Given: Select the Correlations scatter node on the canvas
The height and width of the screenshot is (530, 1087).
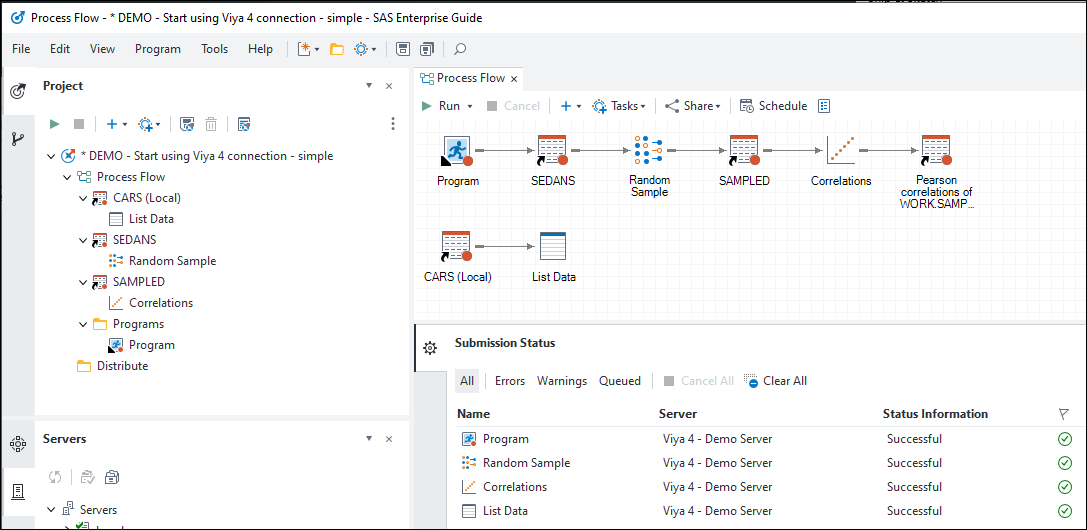Looking at the screenshot, I should (x=841, y=151).
